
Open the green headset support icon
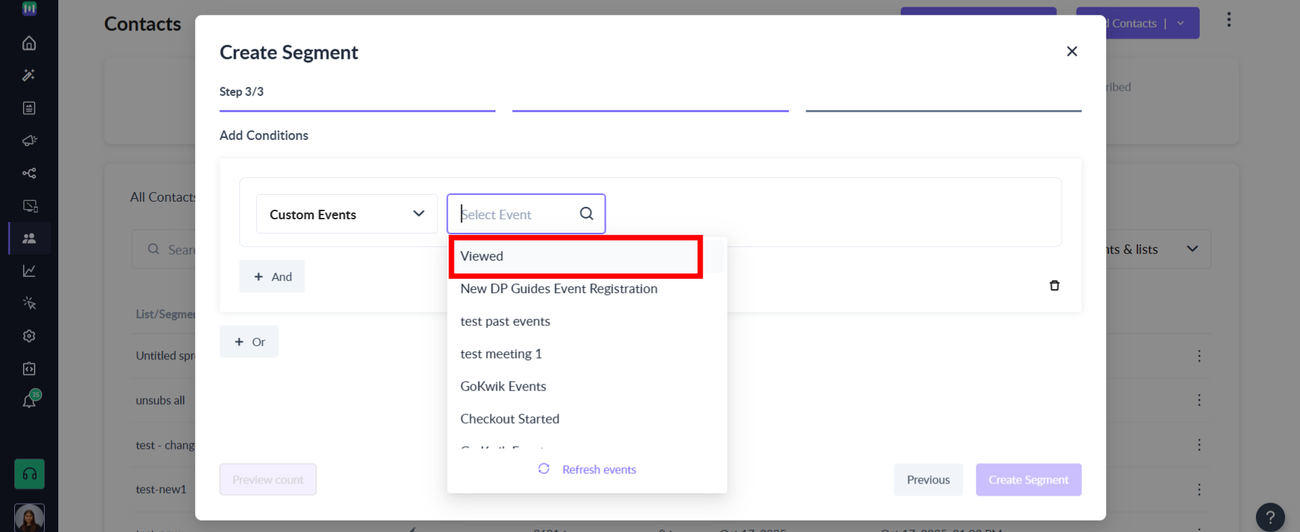(29, 474)
